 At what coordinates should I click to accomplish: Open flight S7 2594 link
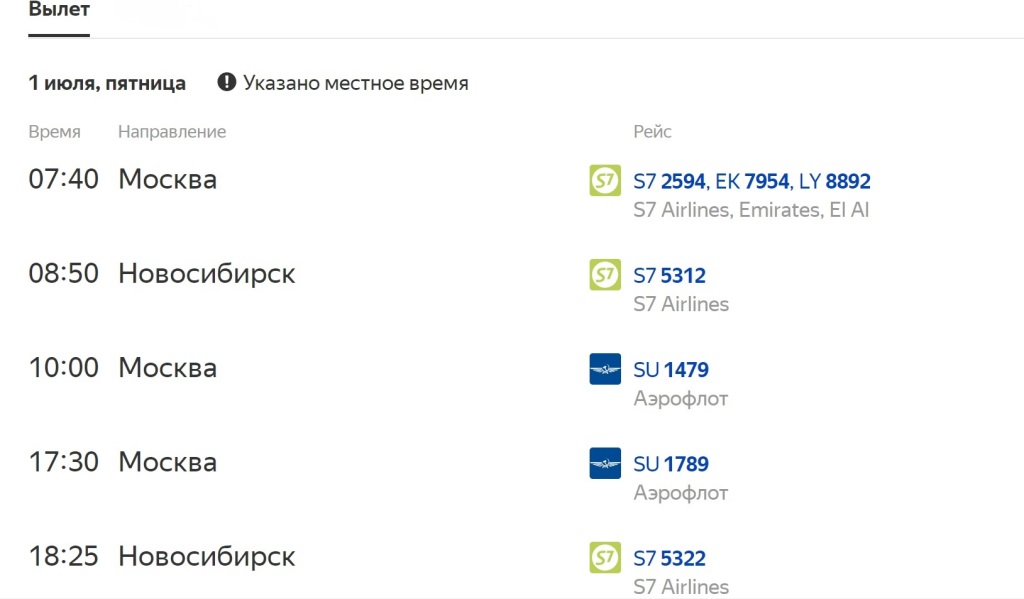click(670, 182)
